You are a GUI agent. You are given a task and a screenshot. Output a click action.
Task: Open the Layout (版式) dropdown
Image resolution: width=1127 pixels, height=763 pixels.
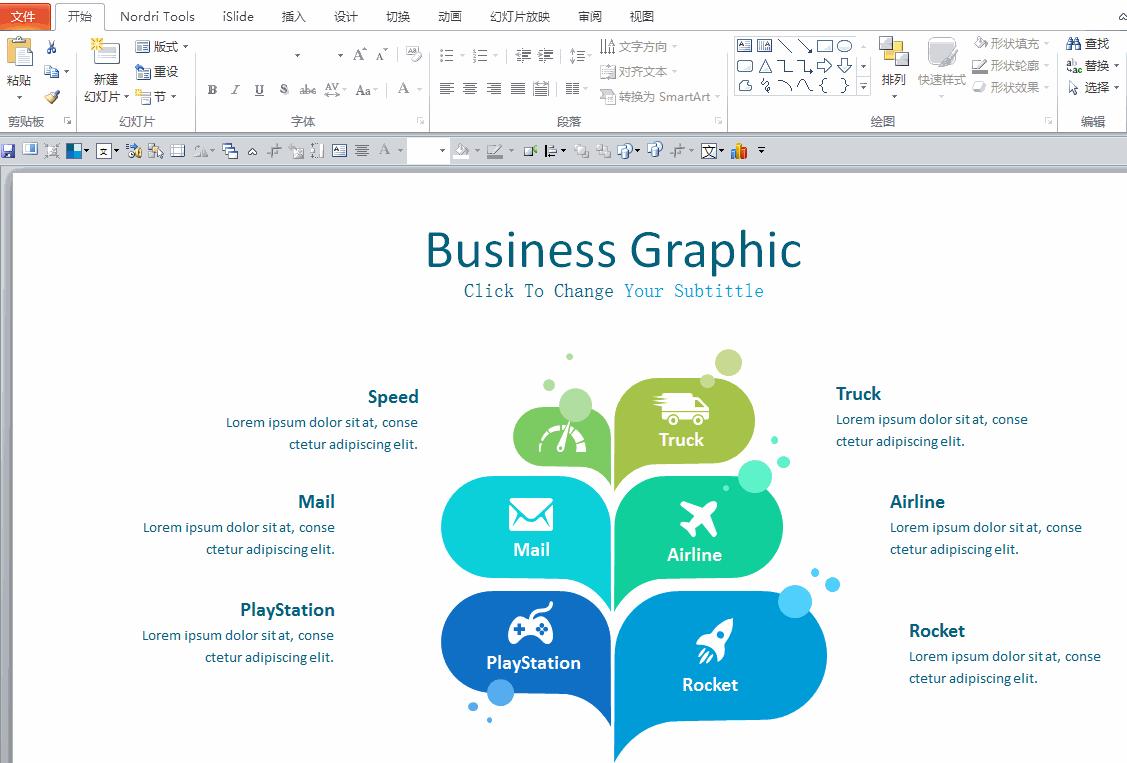162,47
